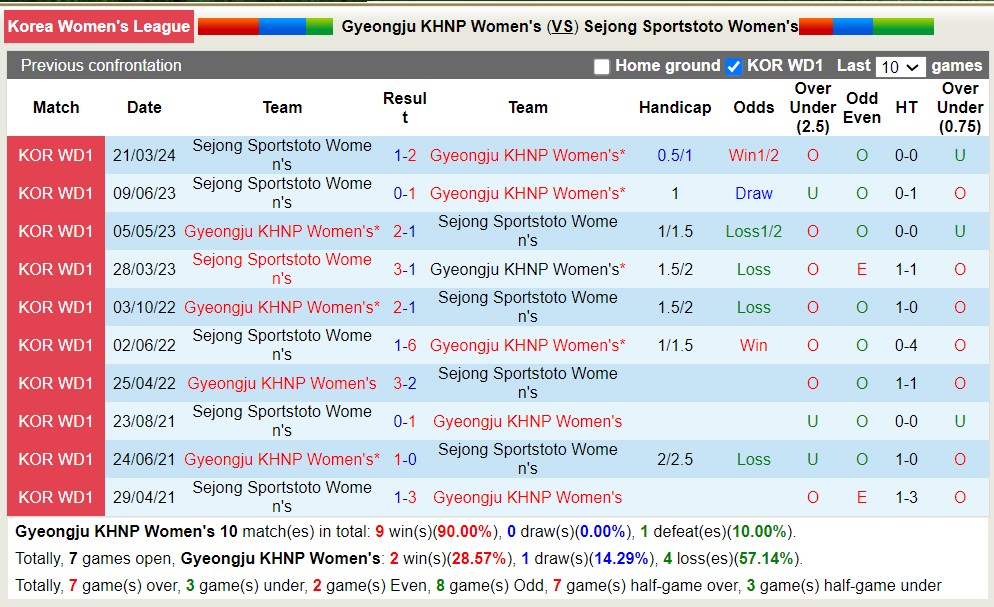Enable the Home ground checkbox
This screenshot has height=607, width=994.
click(x=602, y=66)
